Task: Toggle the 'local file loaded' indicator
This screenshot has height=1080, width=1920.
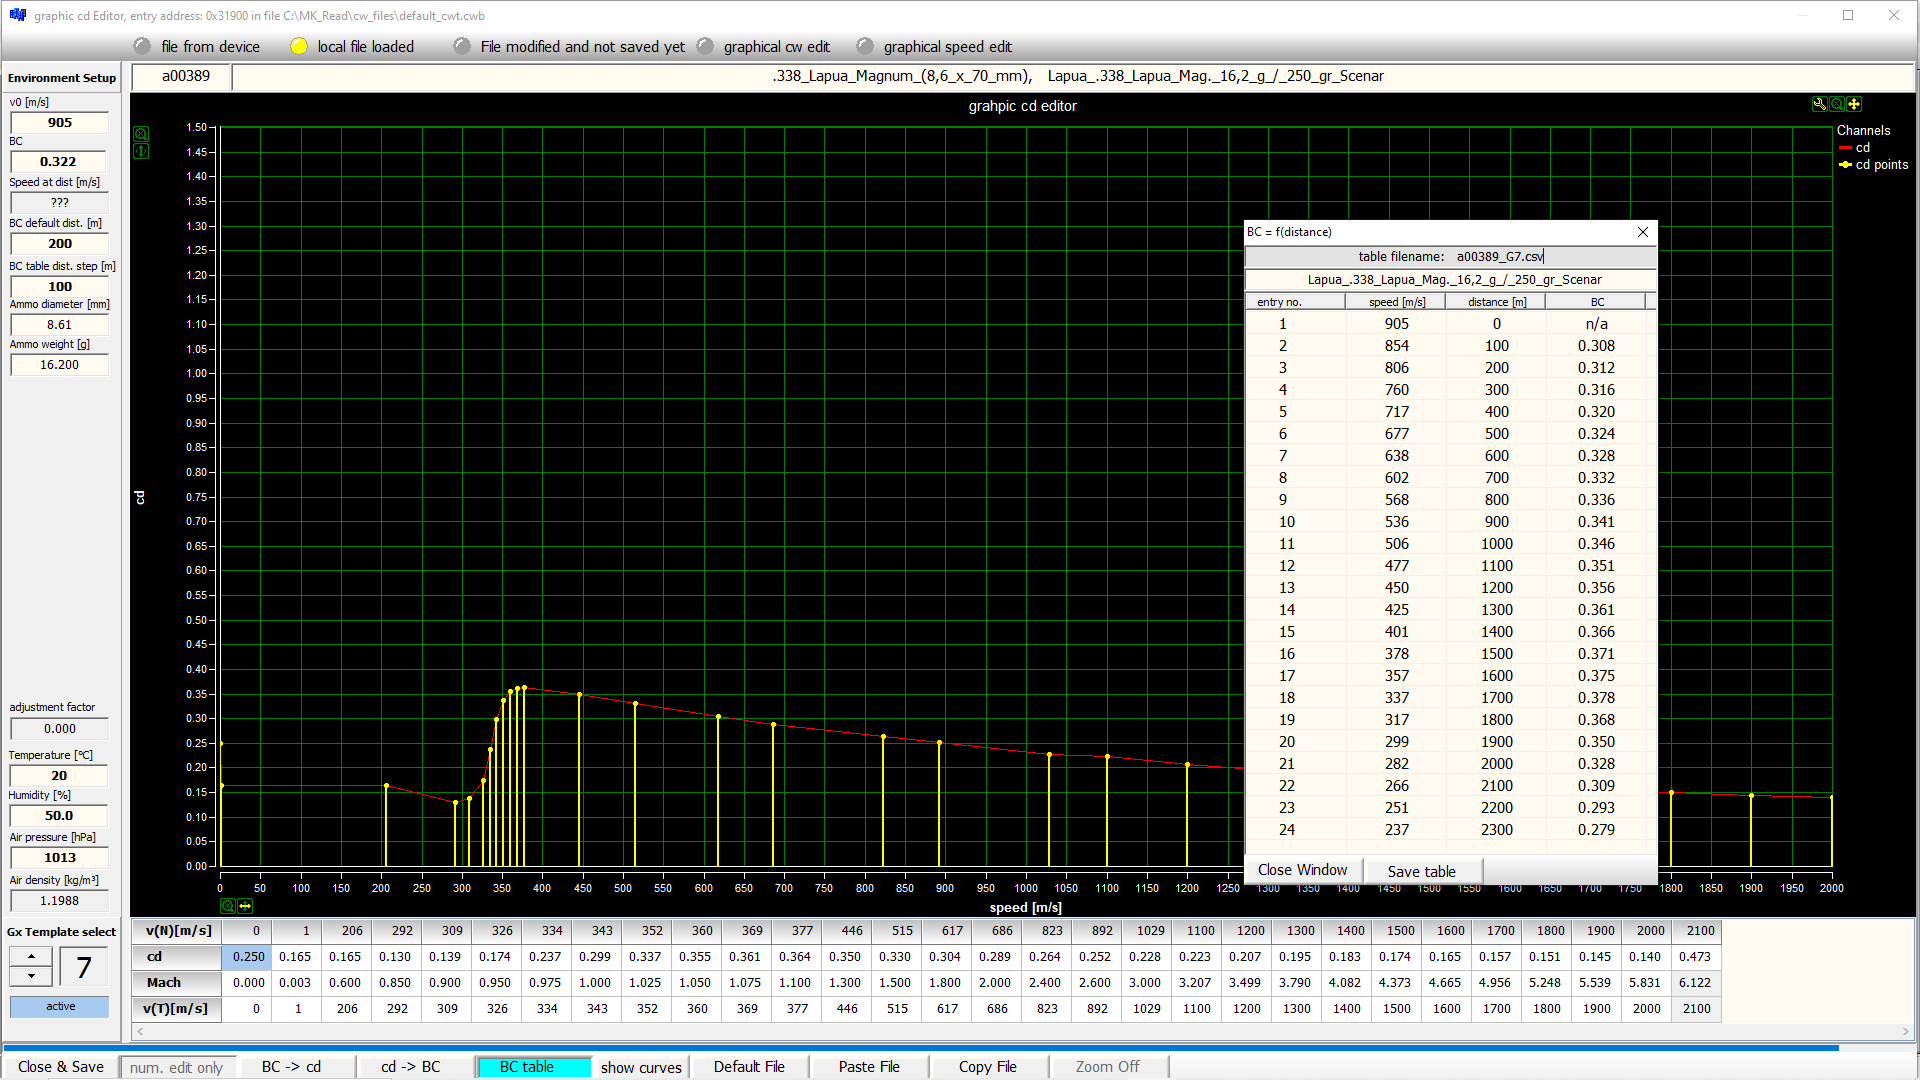Action: [299, 47]
